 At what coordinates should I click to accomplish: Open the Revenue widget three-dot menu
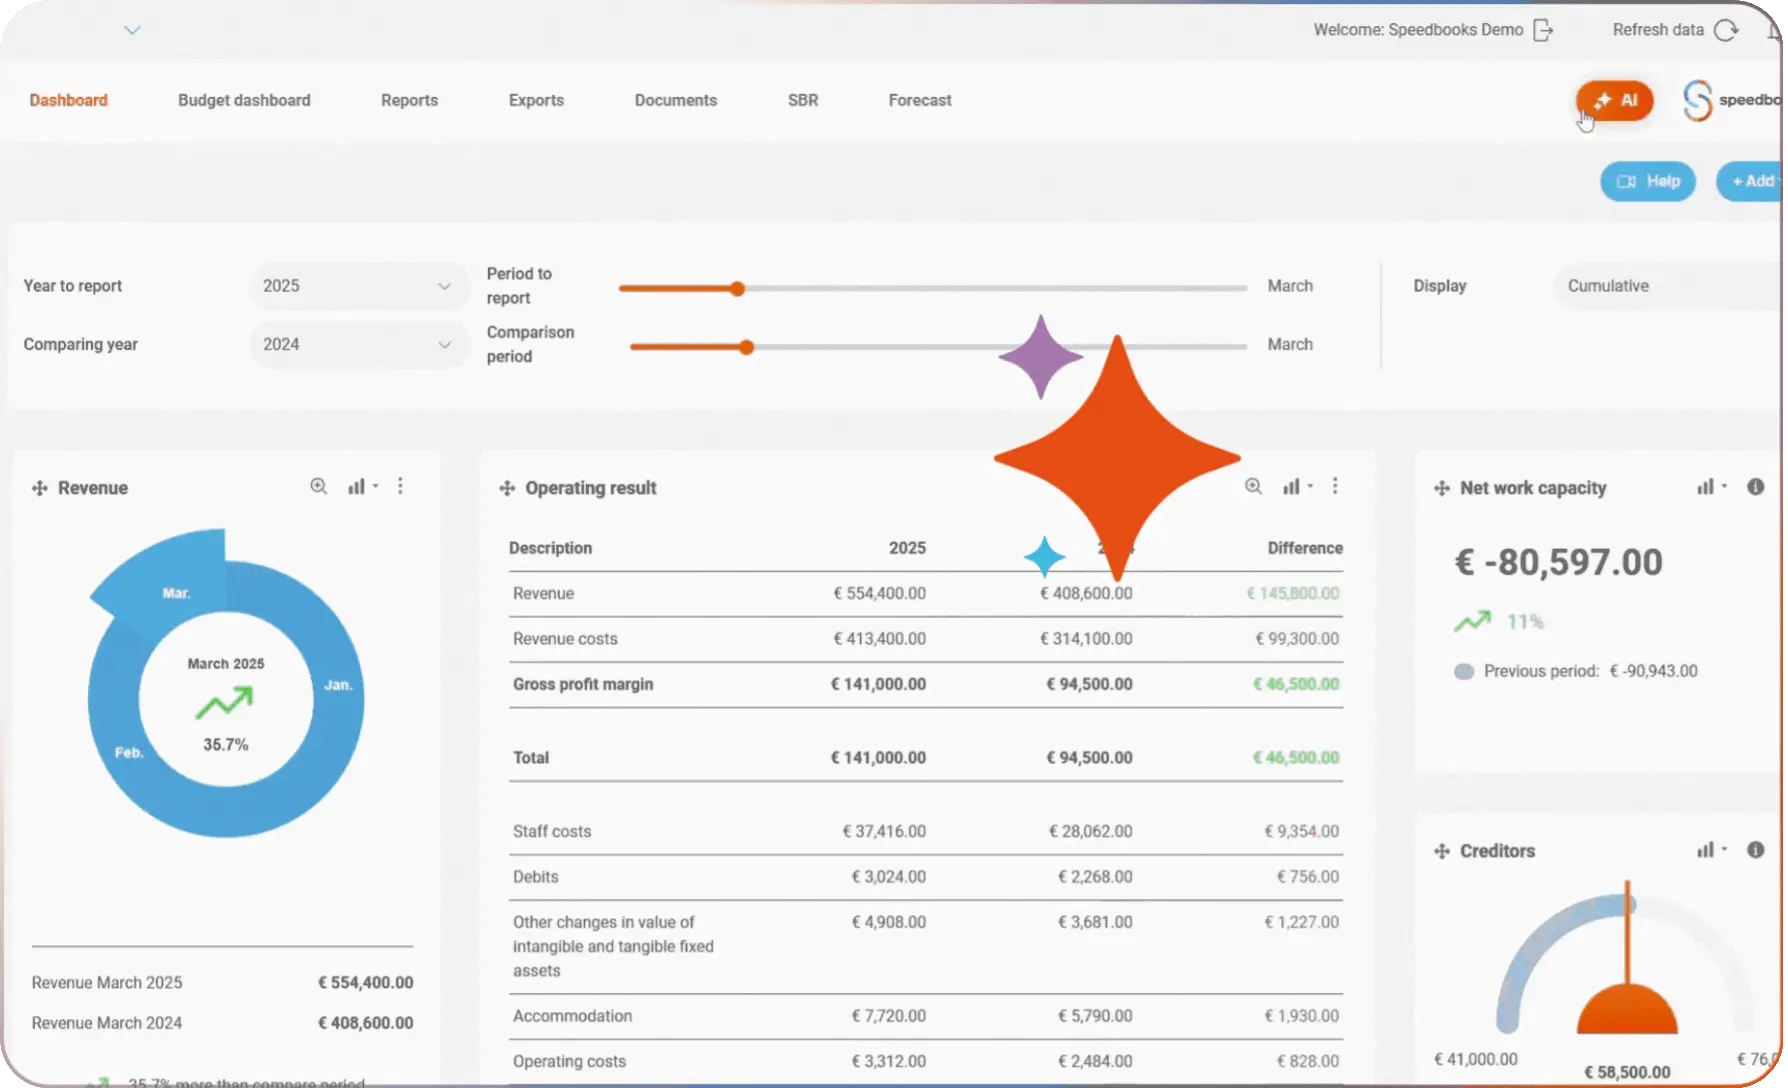click(400, 486)
